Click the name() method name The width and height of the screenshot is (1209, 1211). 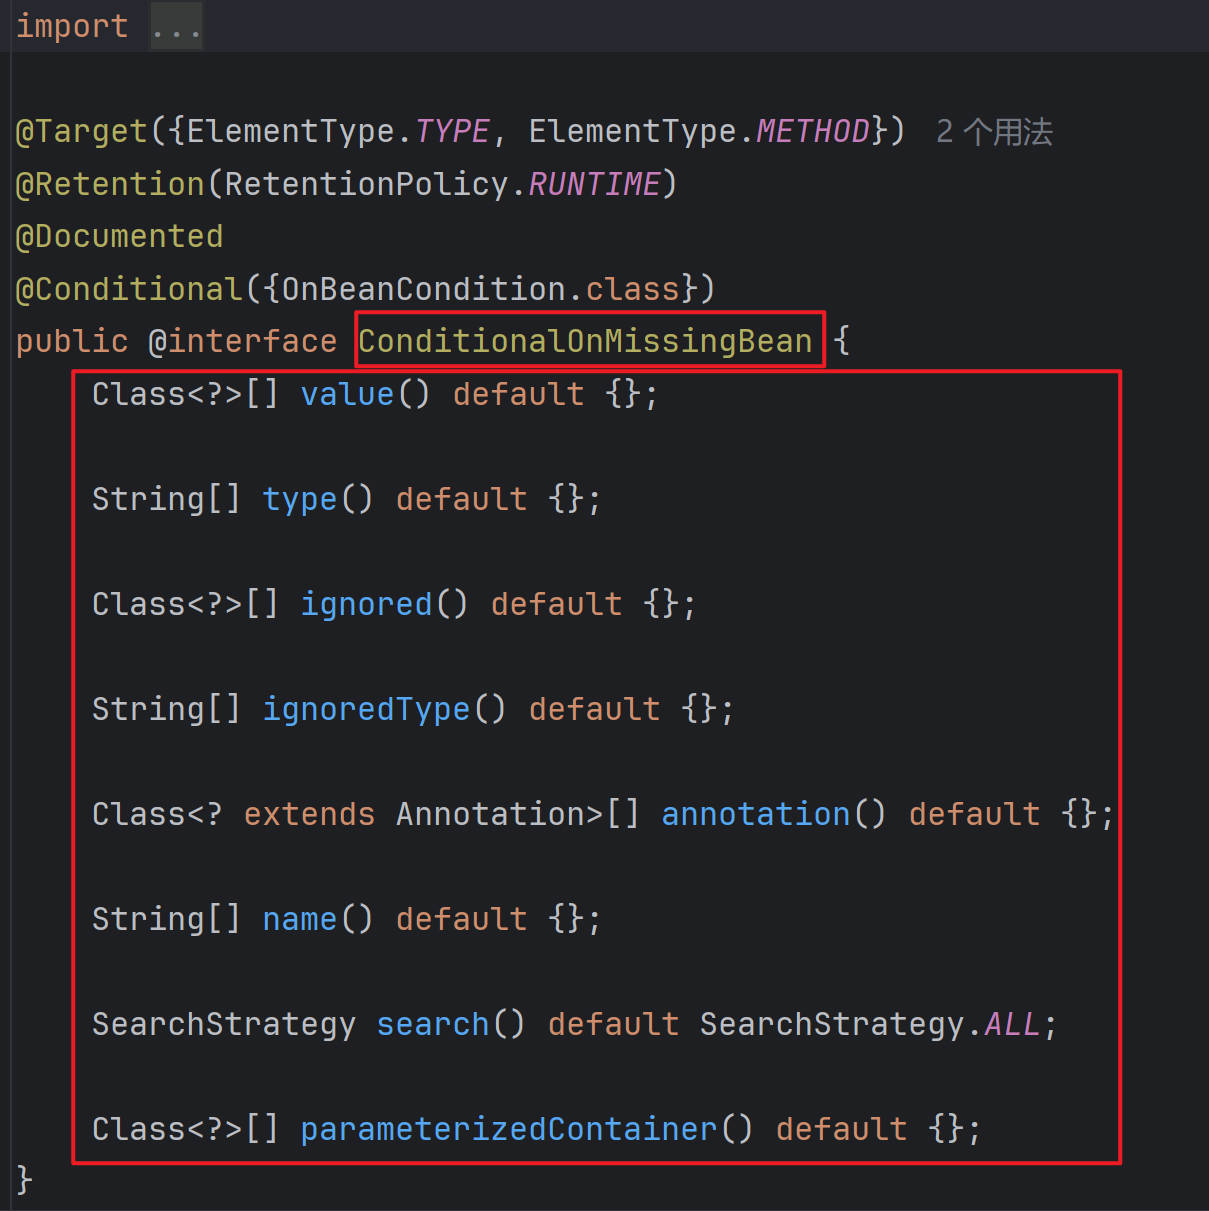tap(299, 919)
